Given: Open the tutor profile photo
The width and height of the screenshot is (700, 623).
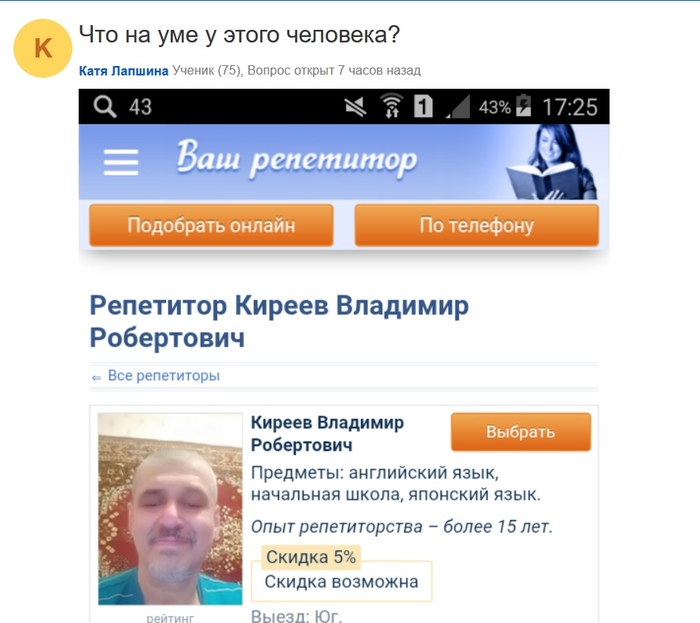Looking at the screenshot, I should click(x=170, y=509).
